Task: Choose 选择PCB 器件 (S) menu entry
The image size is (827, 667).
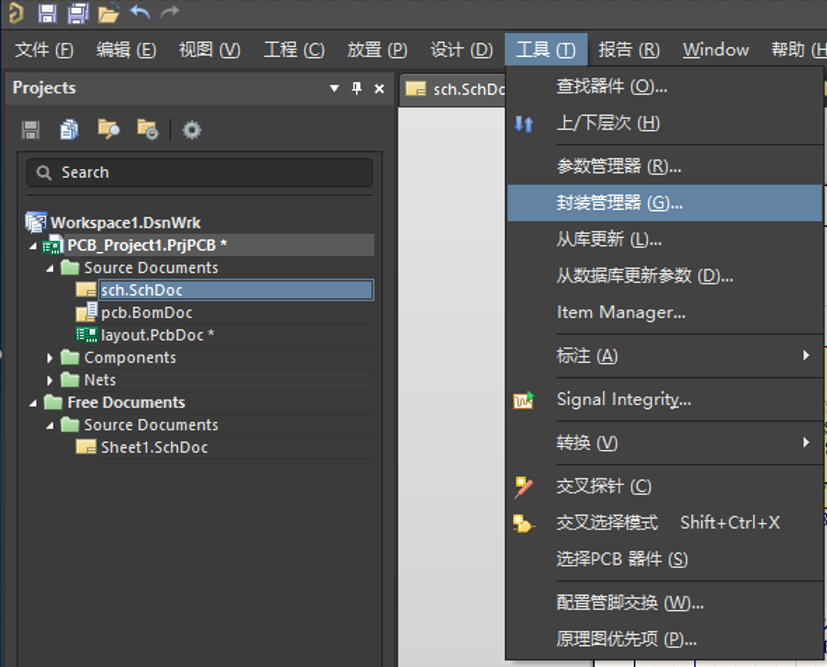Action: [x=665, y=559]
